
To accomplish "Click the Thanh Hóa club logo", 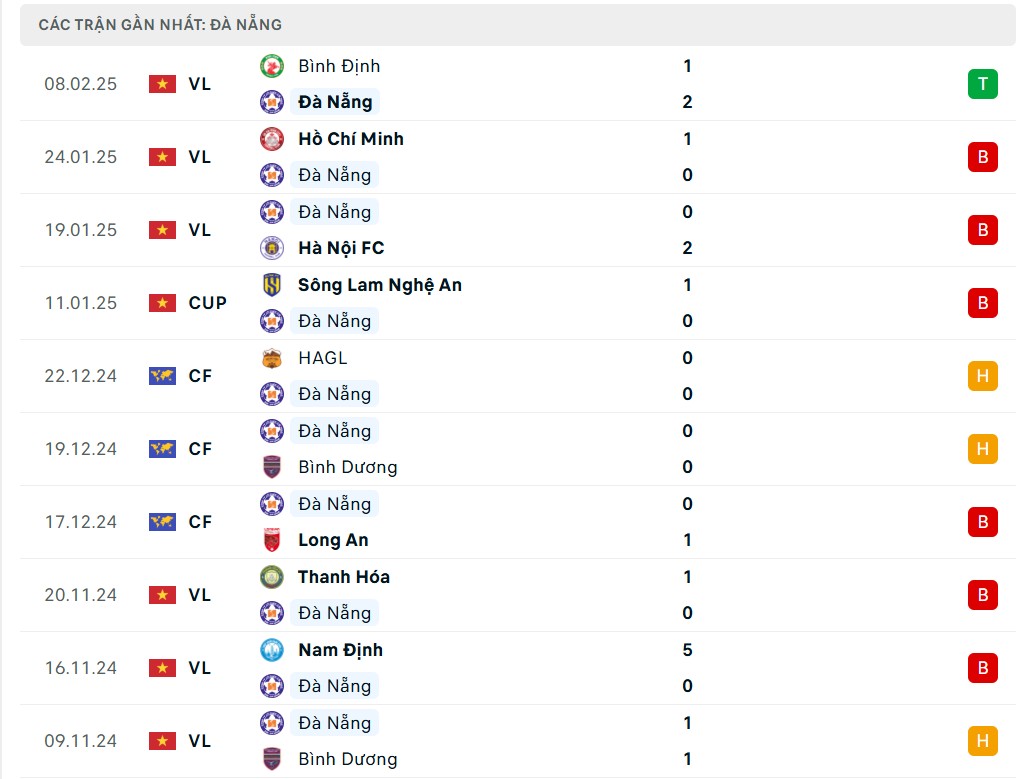I will 271,577.
